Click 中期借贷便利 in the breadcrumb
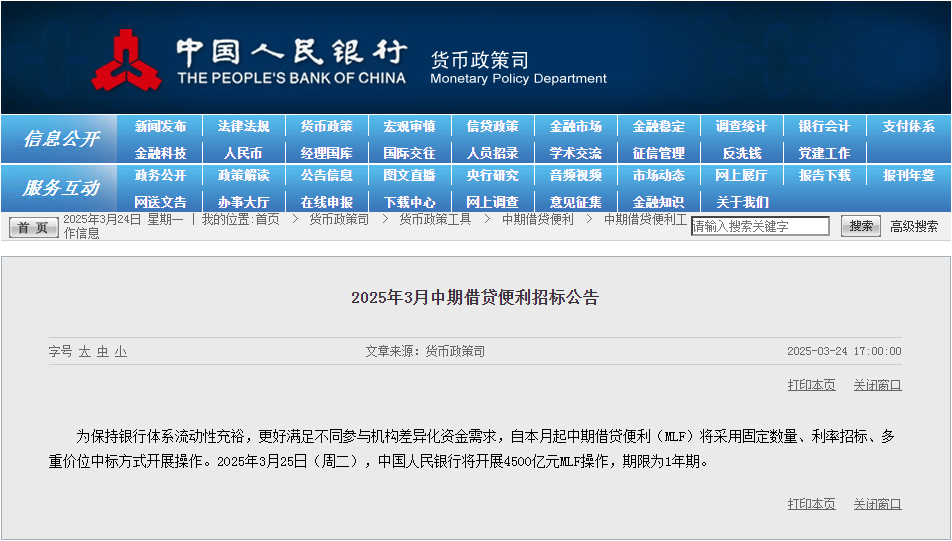This screenshot has height=541, width=952. tap(537, 219)
